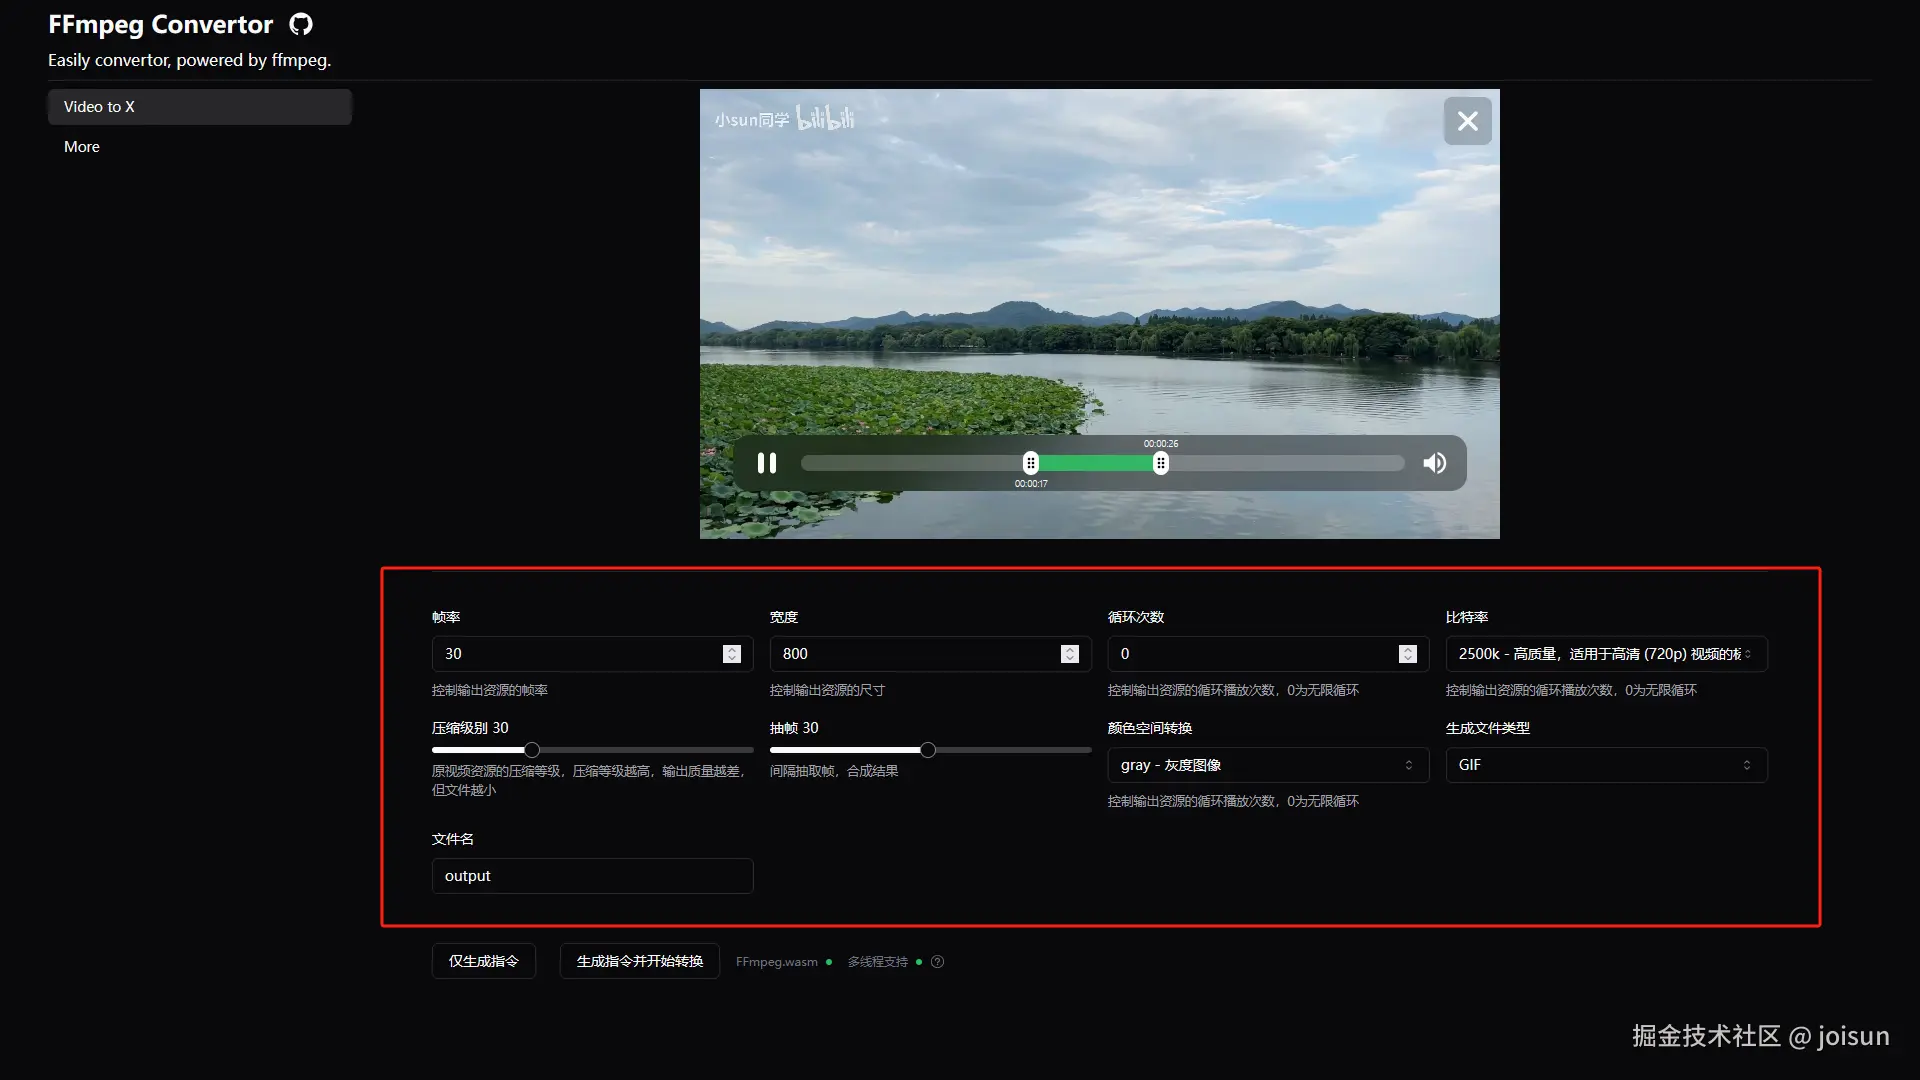Select the Video to X tab
Screen dimensions: 1920x1080
(200, 107)
